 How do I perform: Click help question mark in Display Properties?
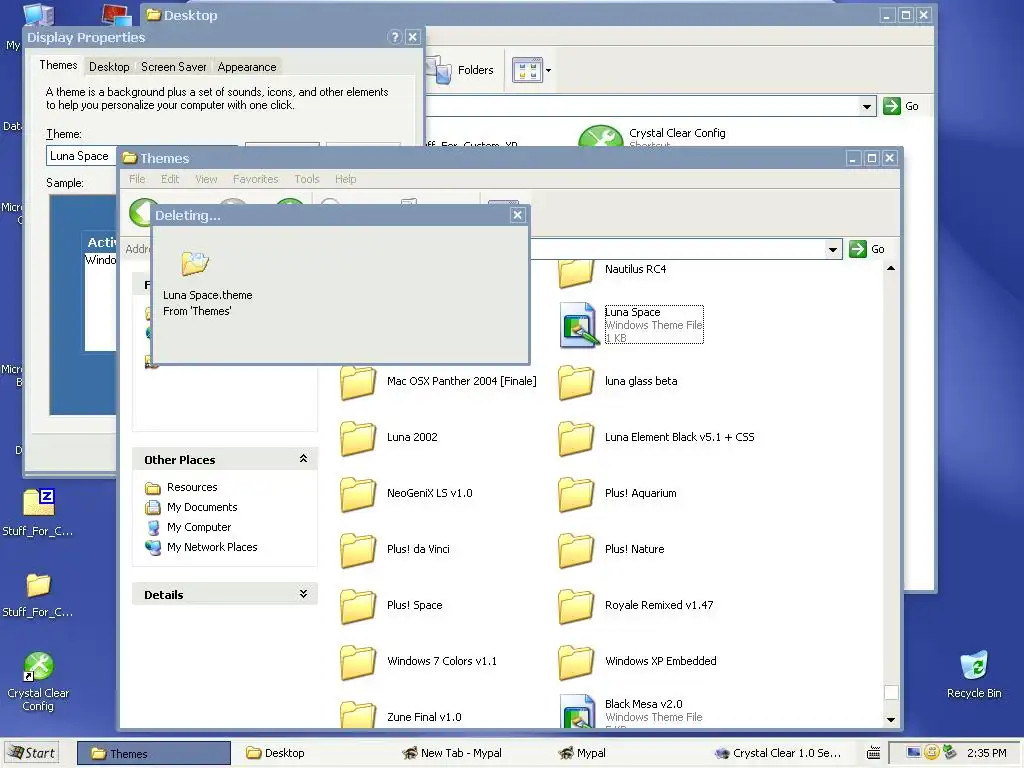[394, 37]
